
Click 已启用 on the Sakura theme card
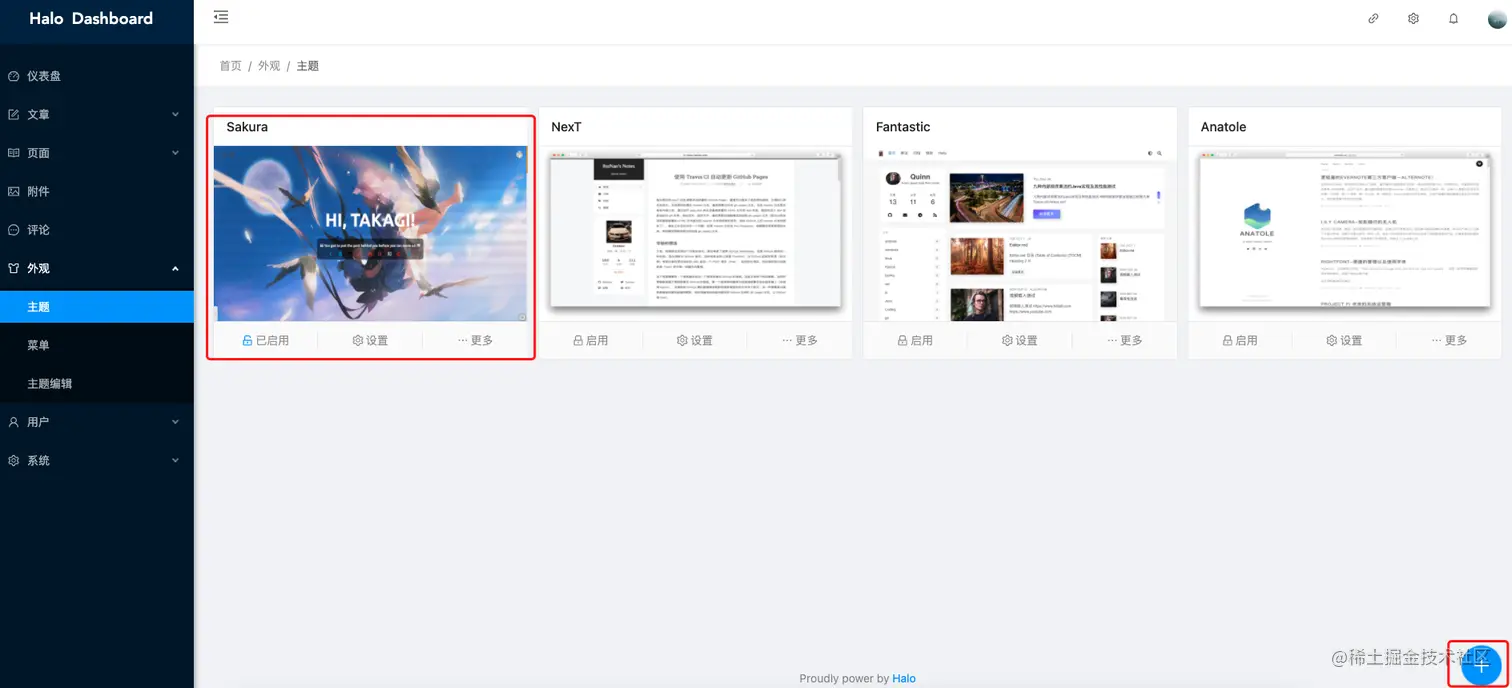266,341
